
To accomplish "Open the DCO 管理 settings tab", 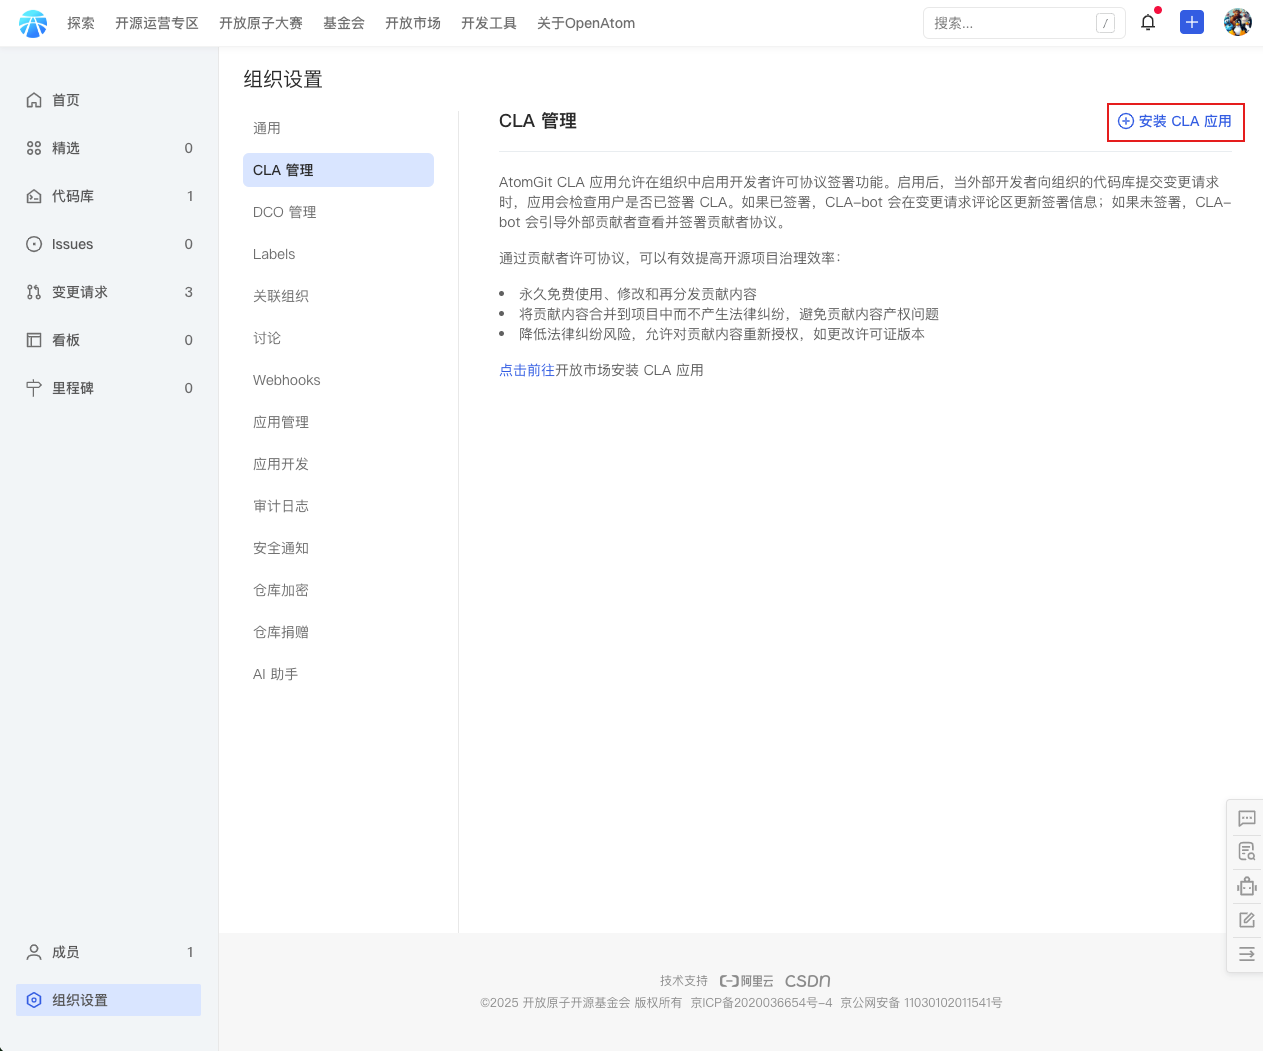I will pyautogui.click(x=284, y=212).
